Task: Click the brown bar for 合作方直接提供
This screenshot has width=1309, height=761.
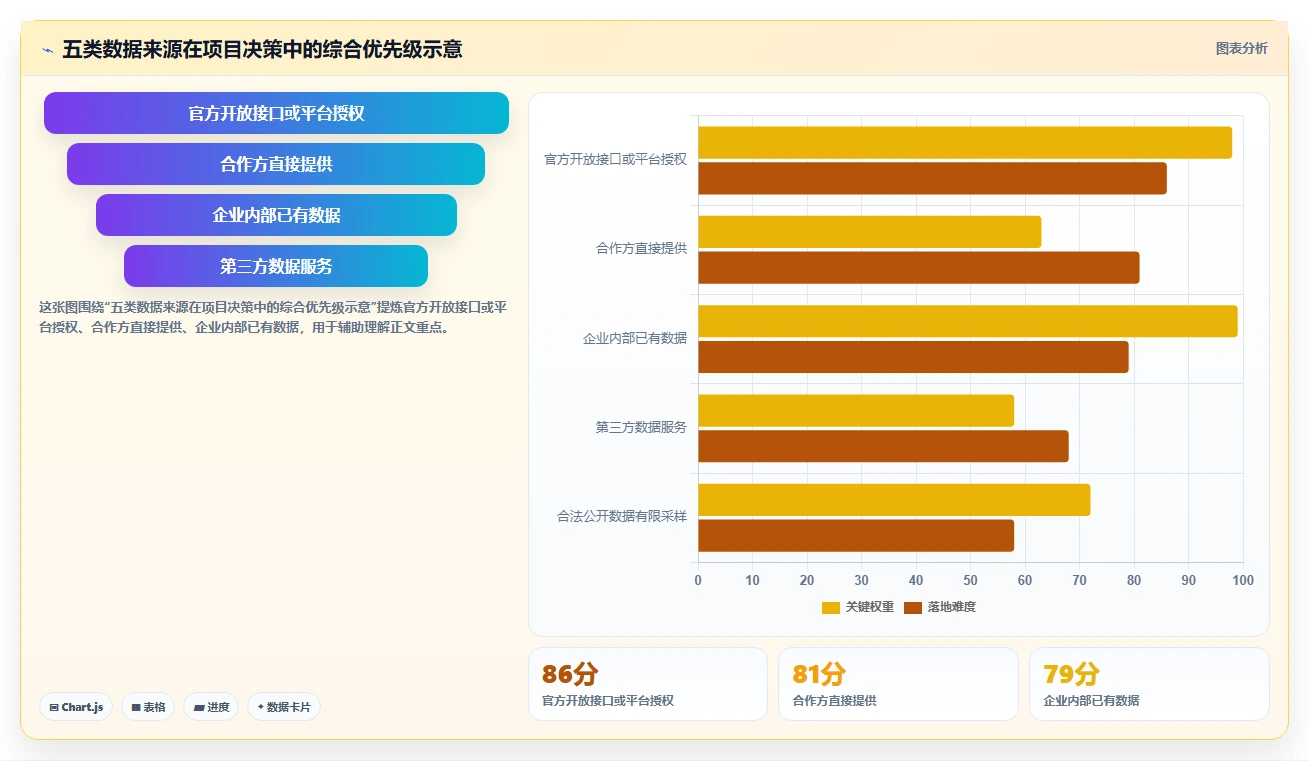Action: [919, 268]
